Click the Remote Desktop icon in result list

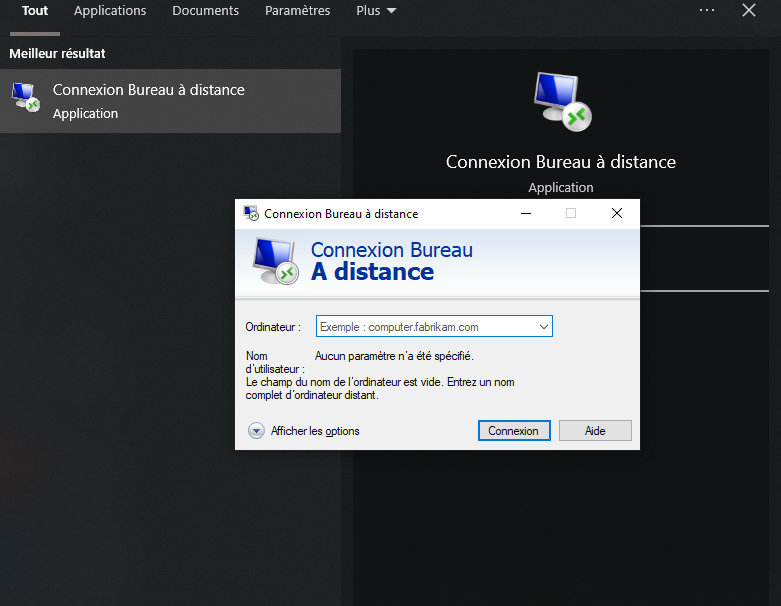25,97
